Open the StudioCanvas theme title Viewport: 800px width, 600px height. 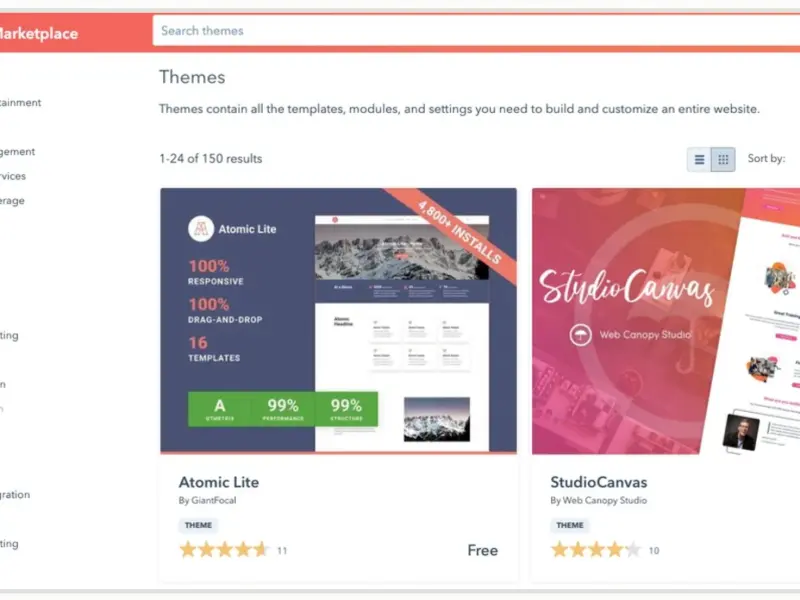598,482
